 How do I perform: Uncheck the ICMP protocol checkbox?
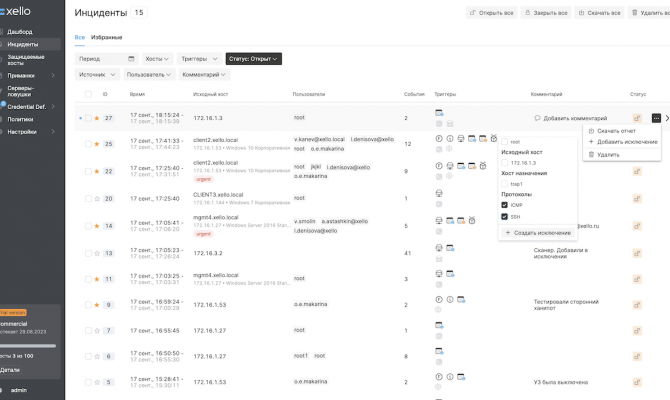(505, 205)
